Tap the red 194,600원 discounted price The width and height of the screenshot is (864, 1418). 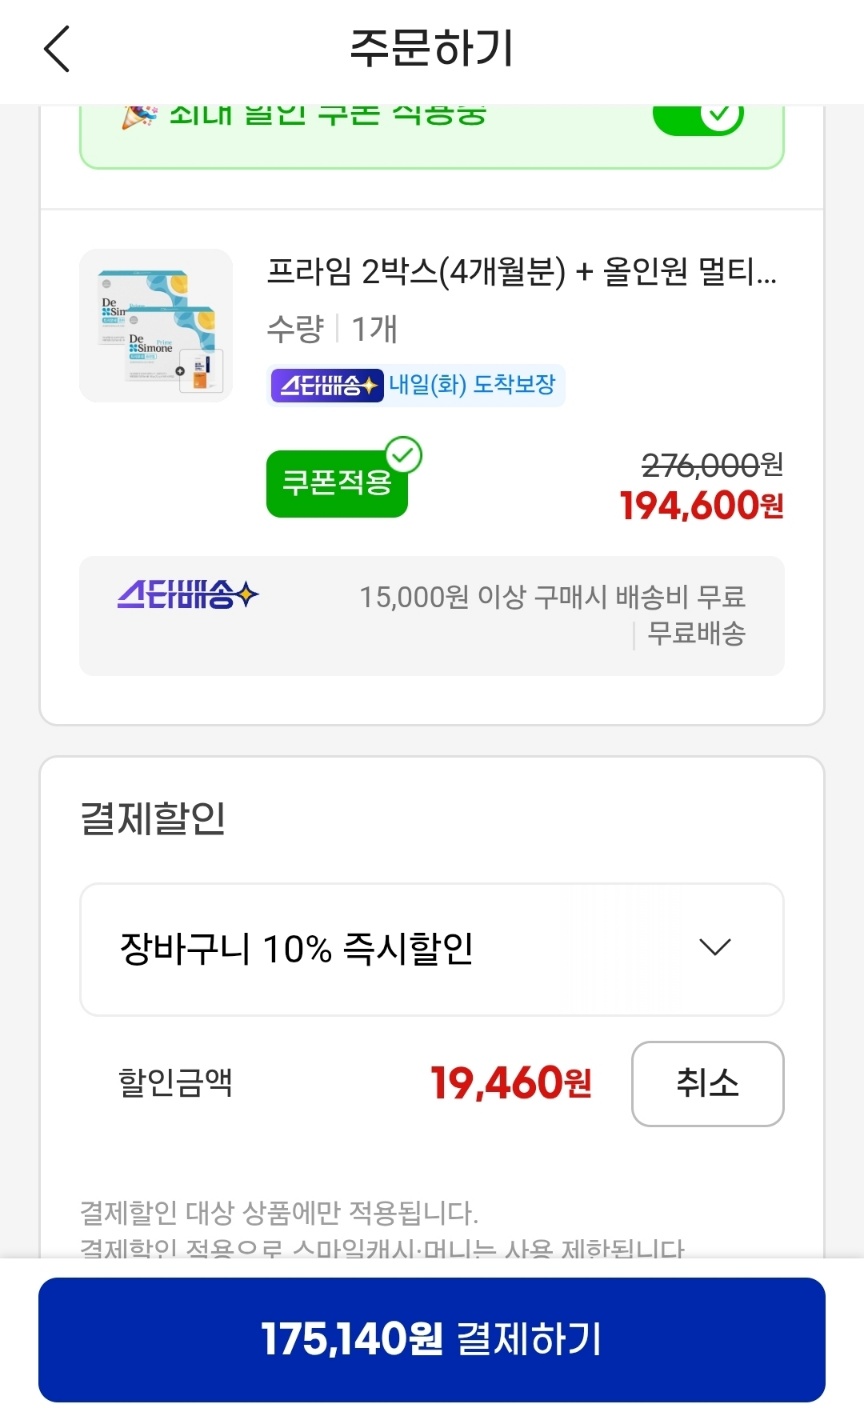click(x=701, y=506)
